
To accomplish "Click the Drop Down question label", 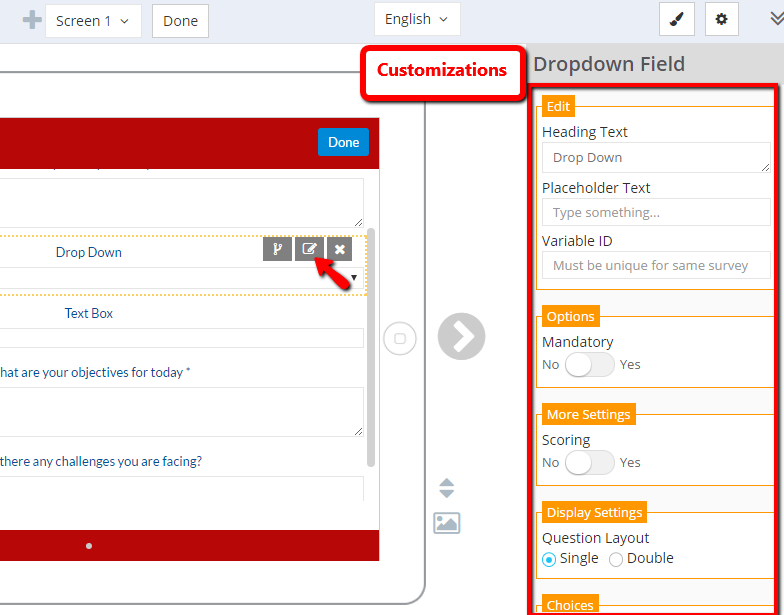I will tap(88, 252).
